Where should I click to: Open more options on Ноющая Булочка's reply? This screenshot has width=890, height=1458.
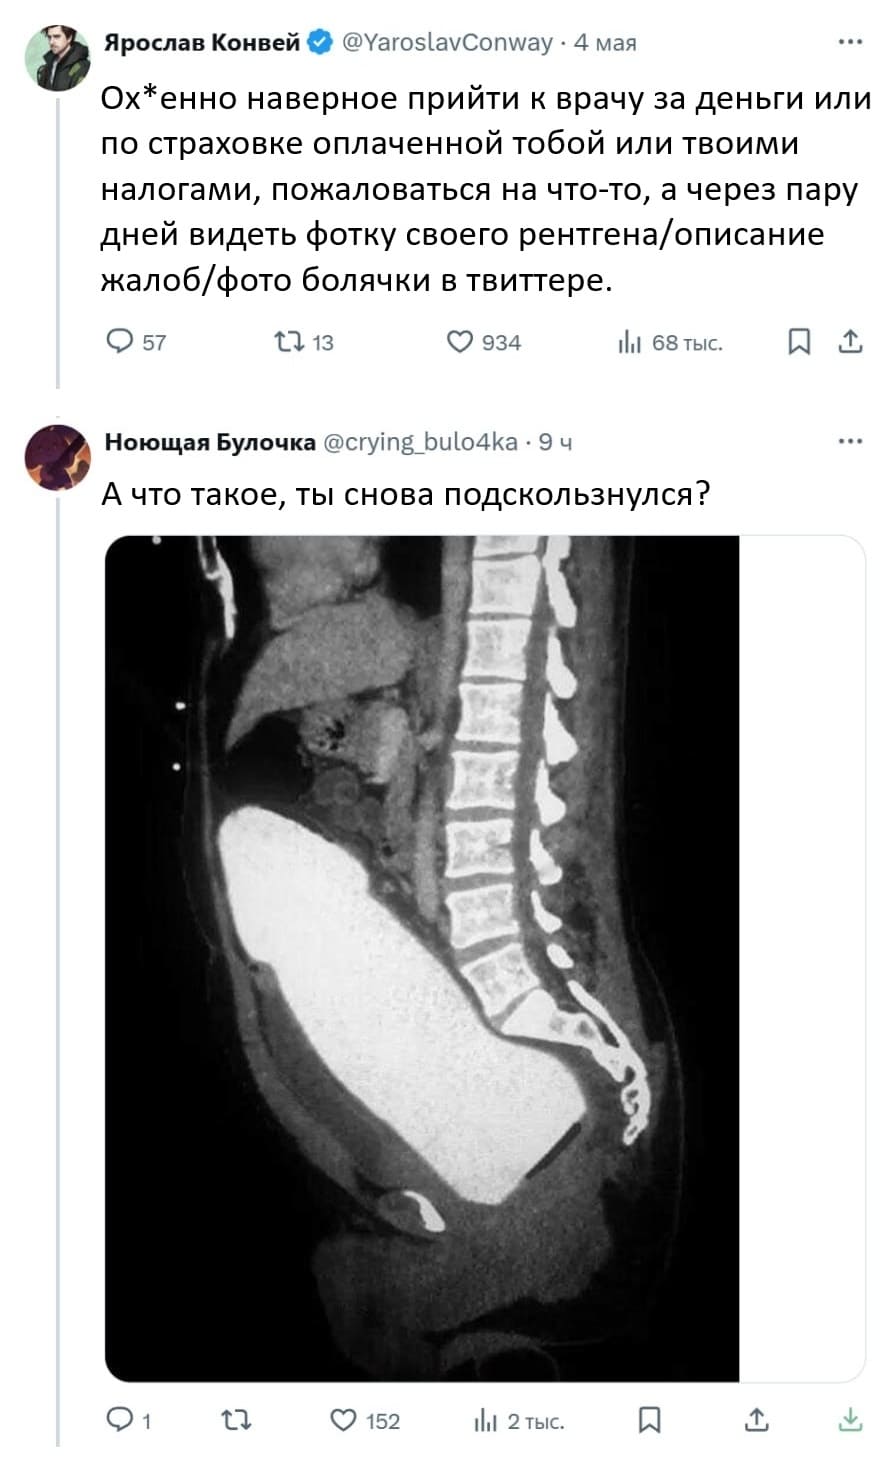point(850,441)
